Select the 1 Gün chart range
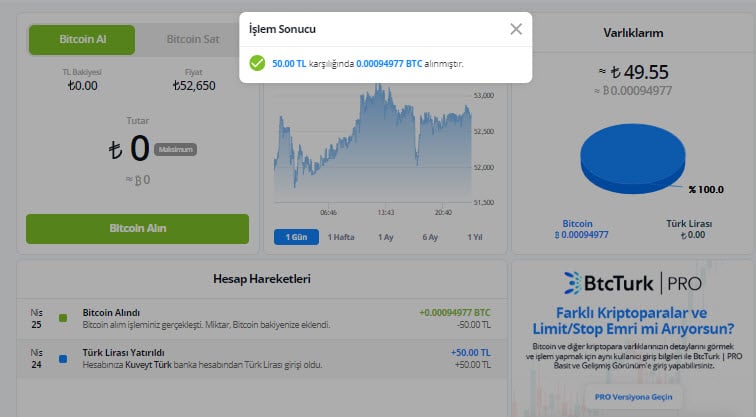Screen dimensions: 756x417 pos(296,237)
